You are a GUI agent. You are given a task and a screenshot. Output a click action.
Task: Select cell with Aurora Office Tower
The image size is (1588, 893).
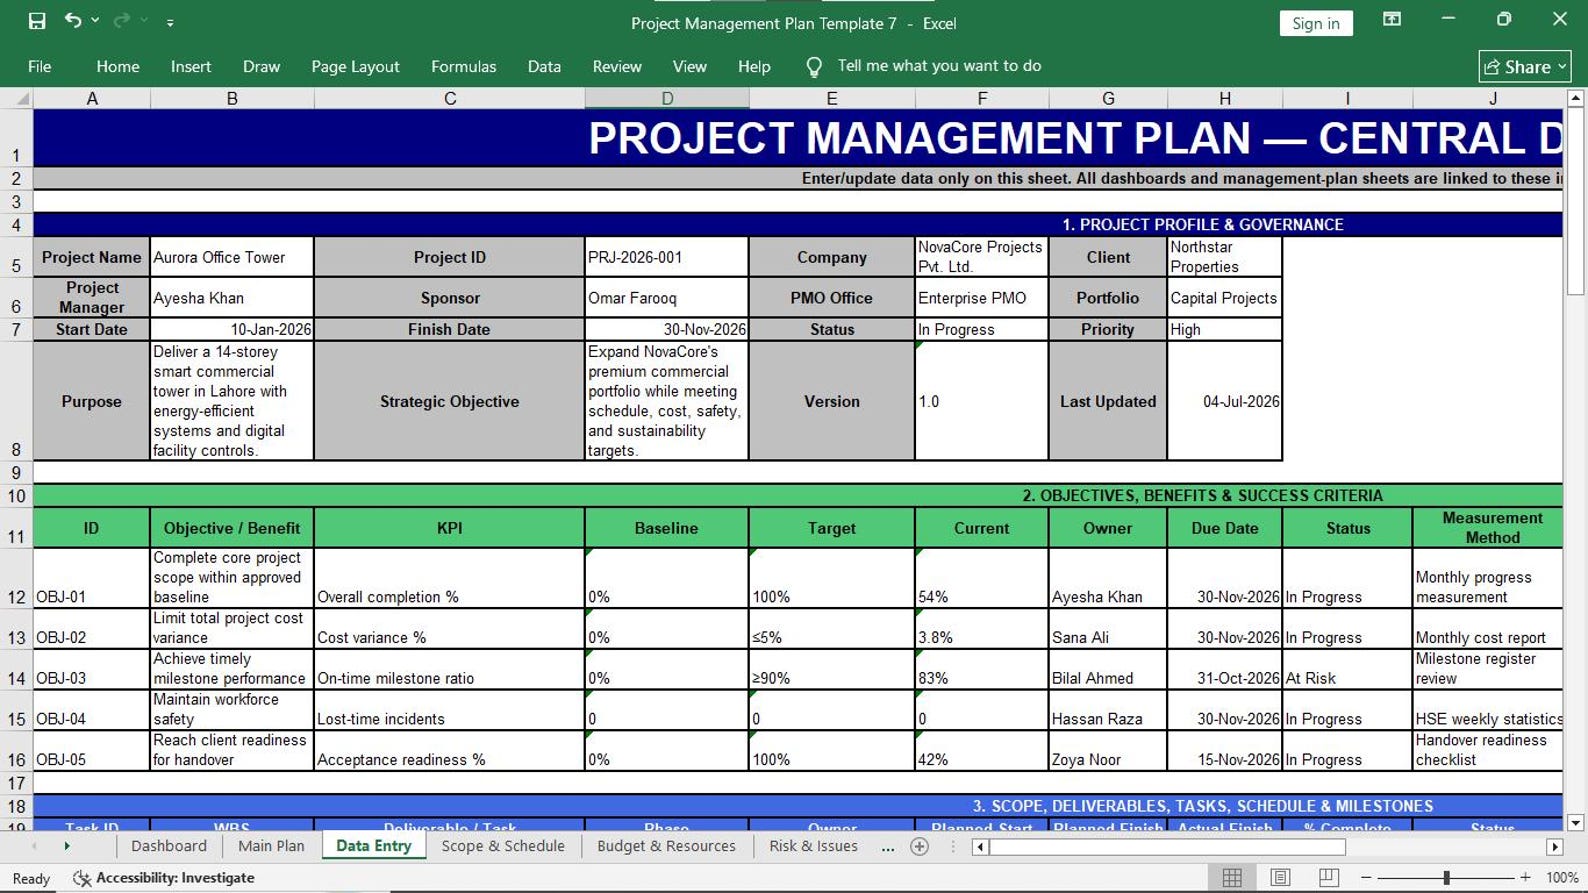[x=232, y=257]
